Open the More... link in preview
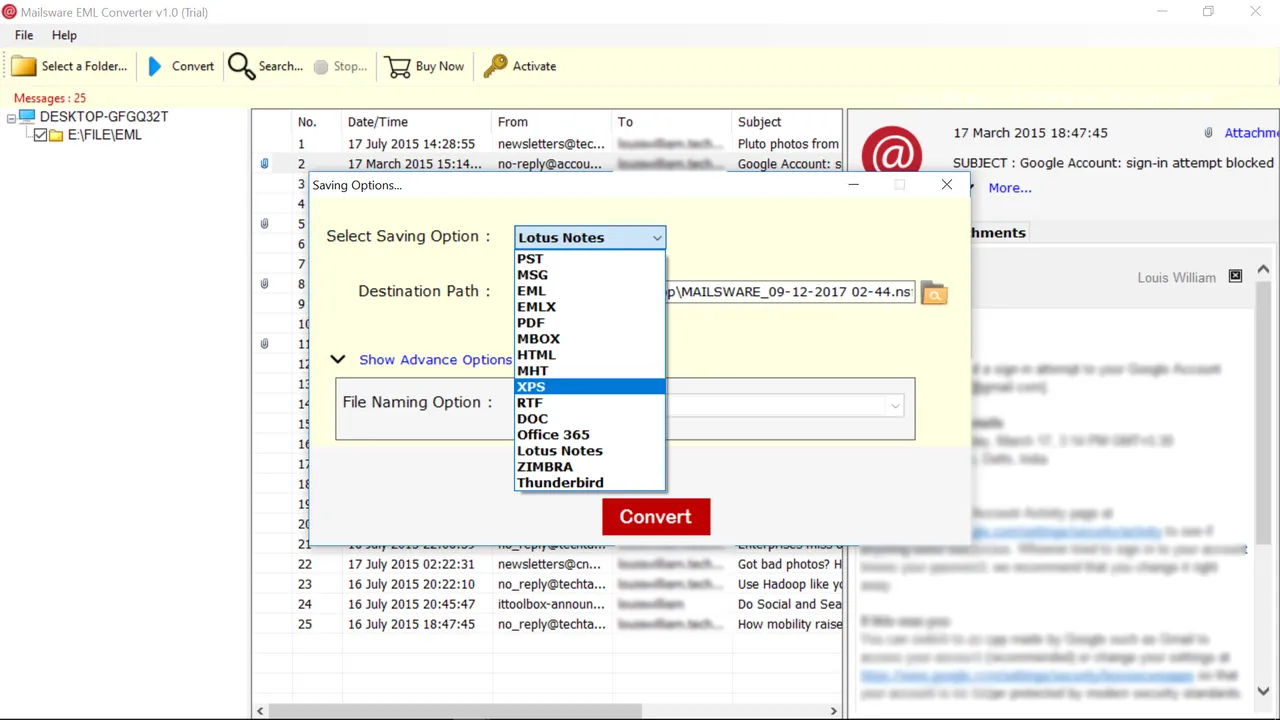Image resolution: width=1280 pixels, height=720 pixels. (x=1010, y=187)
